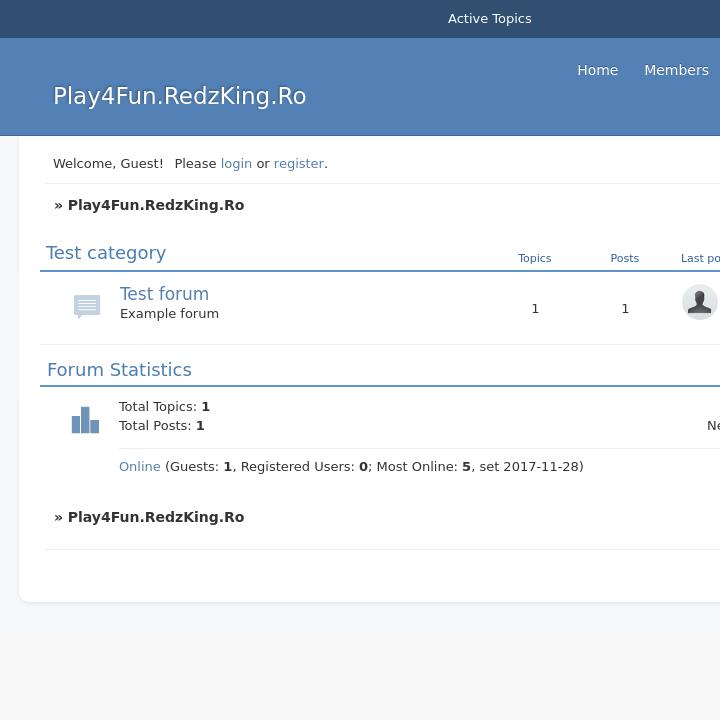
Task: Go to the Home page
Action: 597,70
